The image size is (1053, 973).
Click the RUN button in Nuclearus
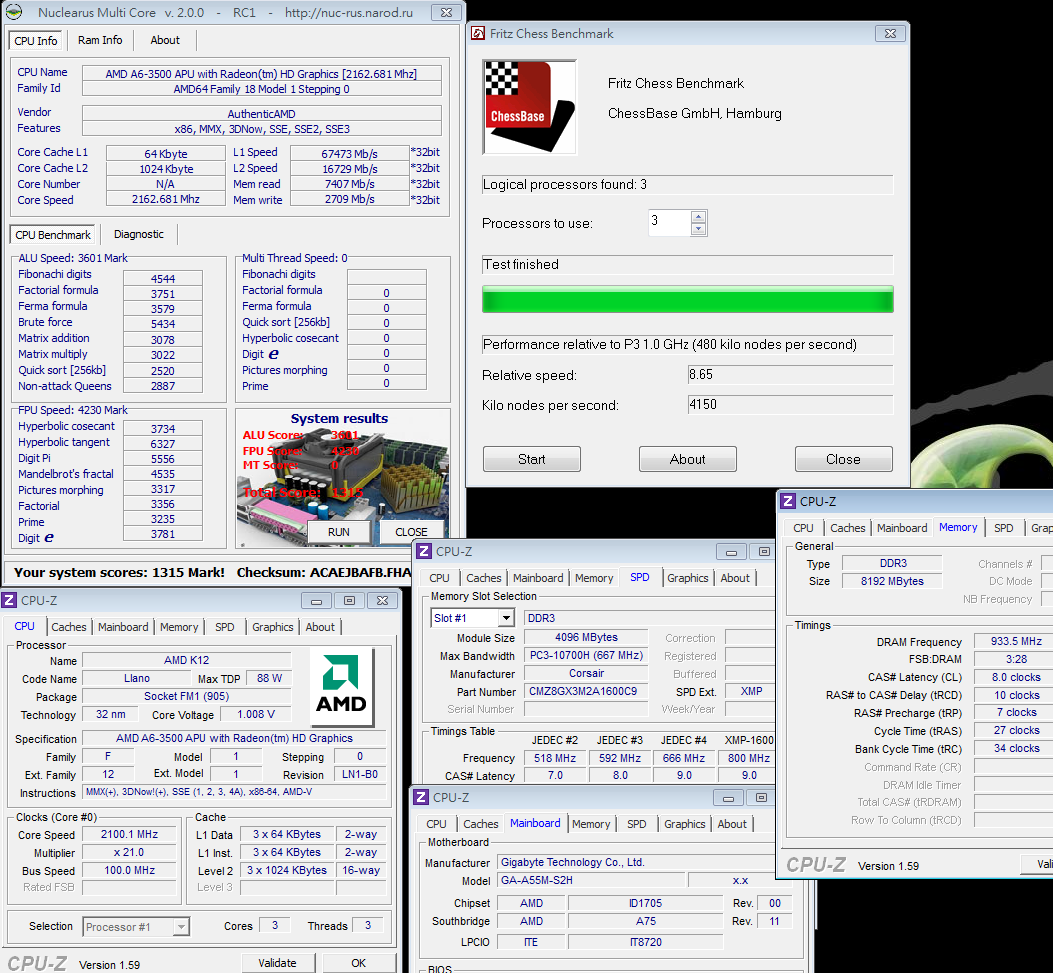click(338, 532)
